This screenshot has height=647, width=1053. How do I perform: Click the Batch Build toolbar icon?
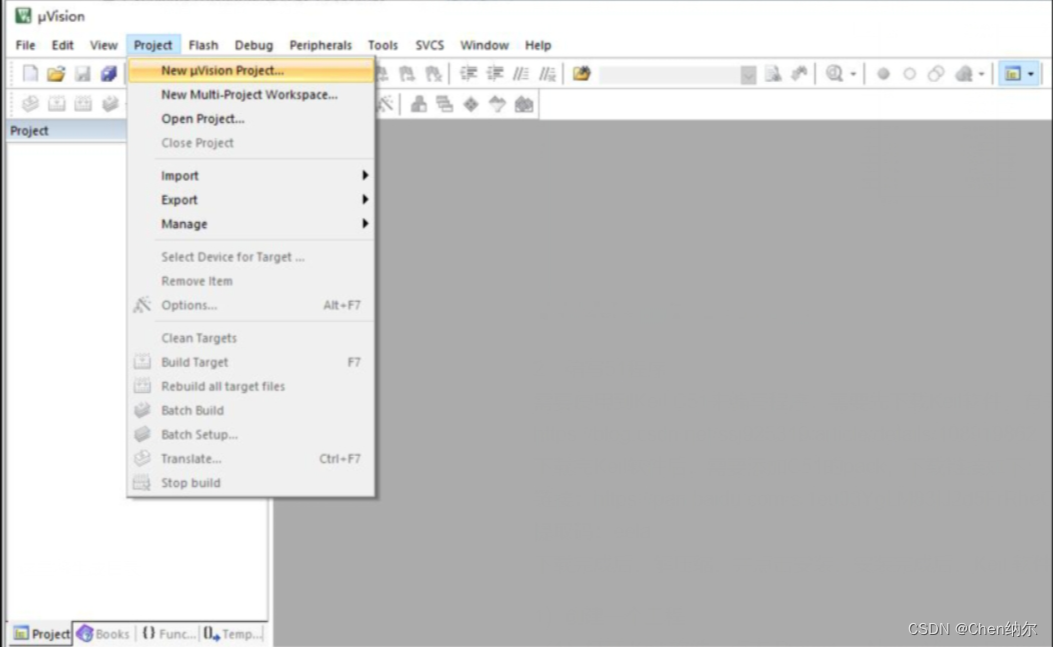tap(110, 103)
